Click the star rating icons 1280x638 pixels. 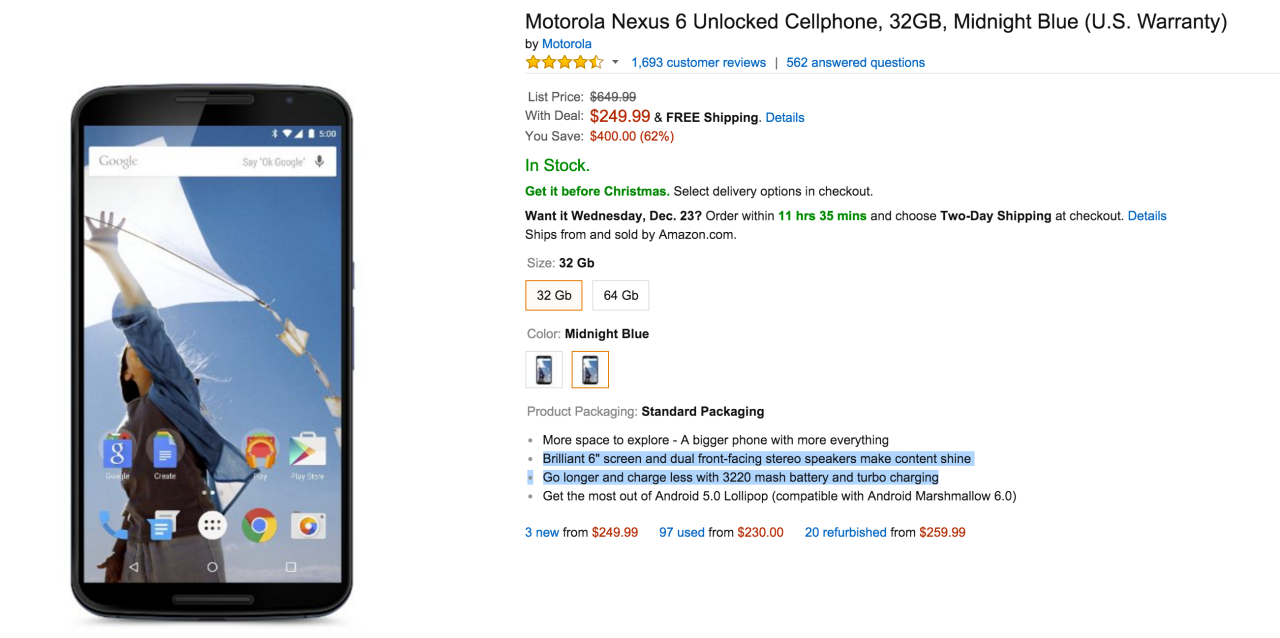click(564, 62)
